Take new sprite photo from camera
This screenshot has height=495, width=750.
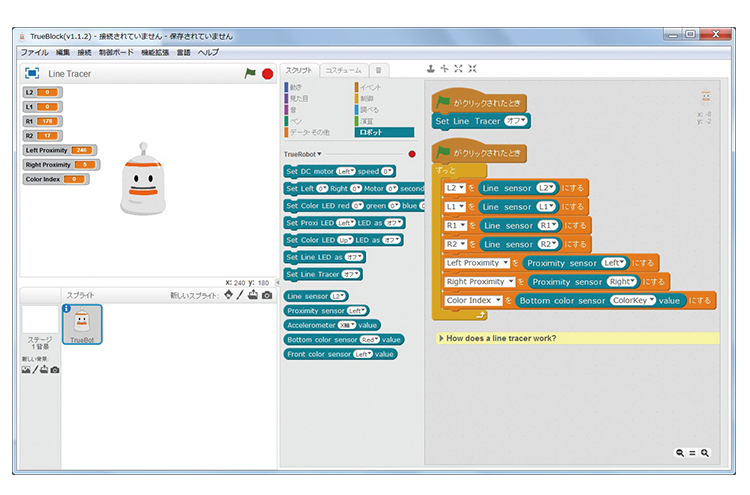267,296
